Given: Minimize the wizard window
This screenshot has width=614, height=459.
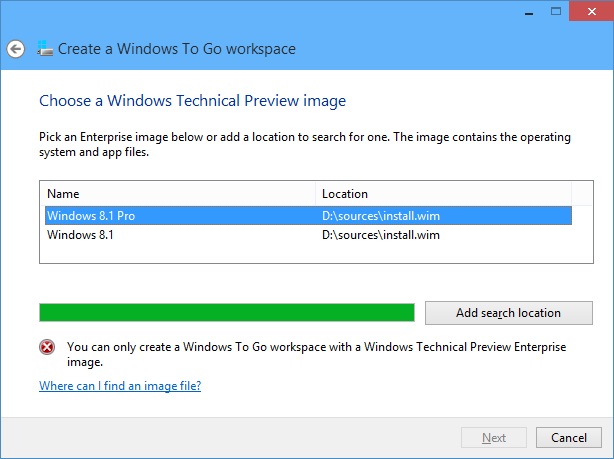Looking at the screenshot, I should pyautogui.click(x=529, y=12).
